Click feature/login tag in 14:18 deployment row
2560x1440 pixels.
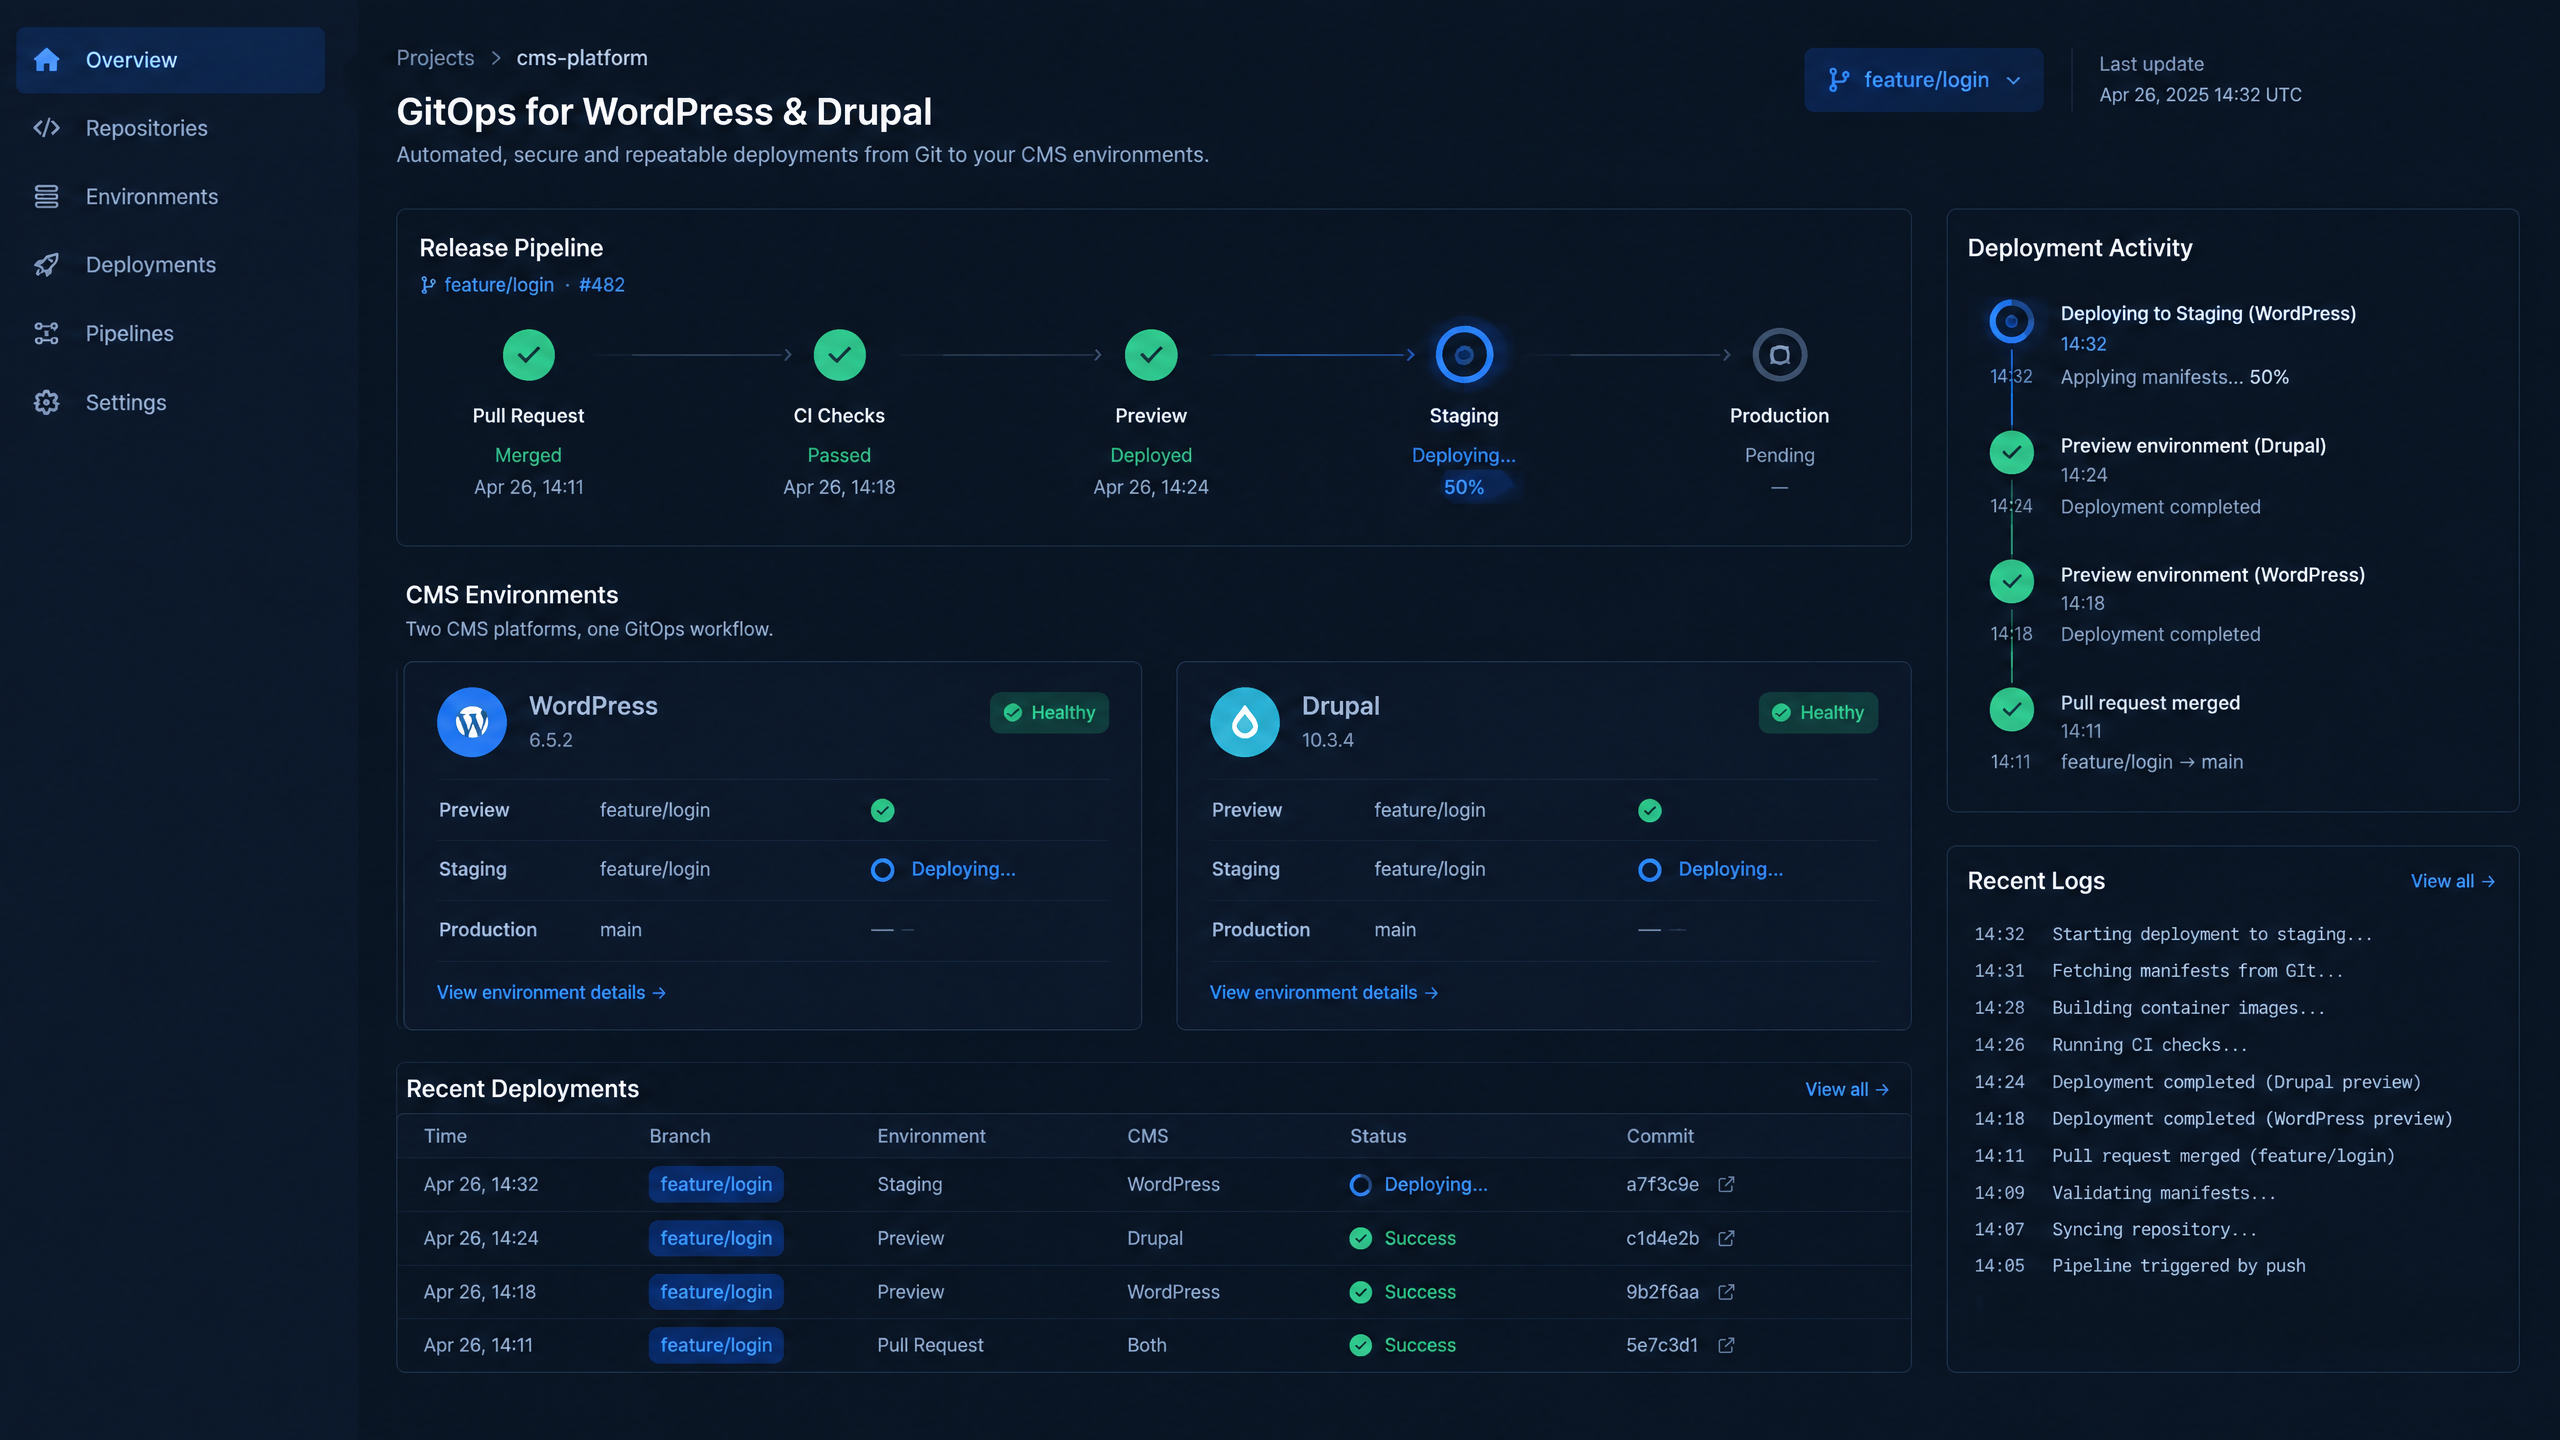[716, 1292]
